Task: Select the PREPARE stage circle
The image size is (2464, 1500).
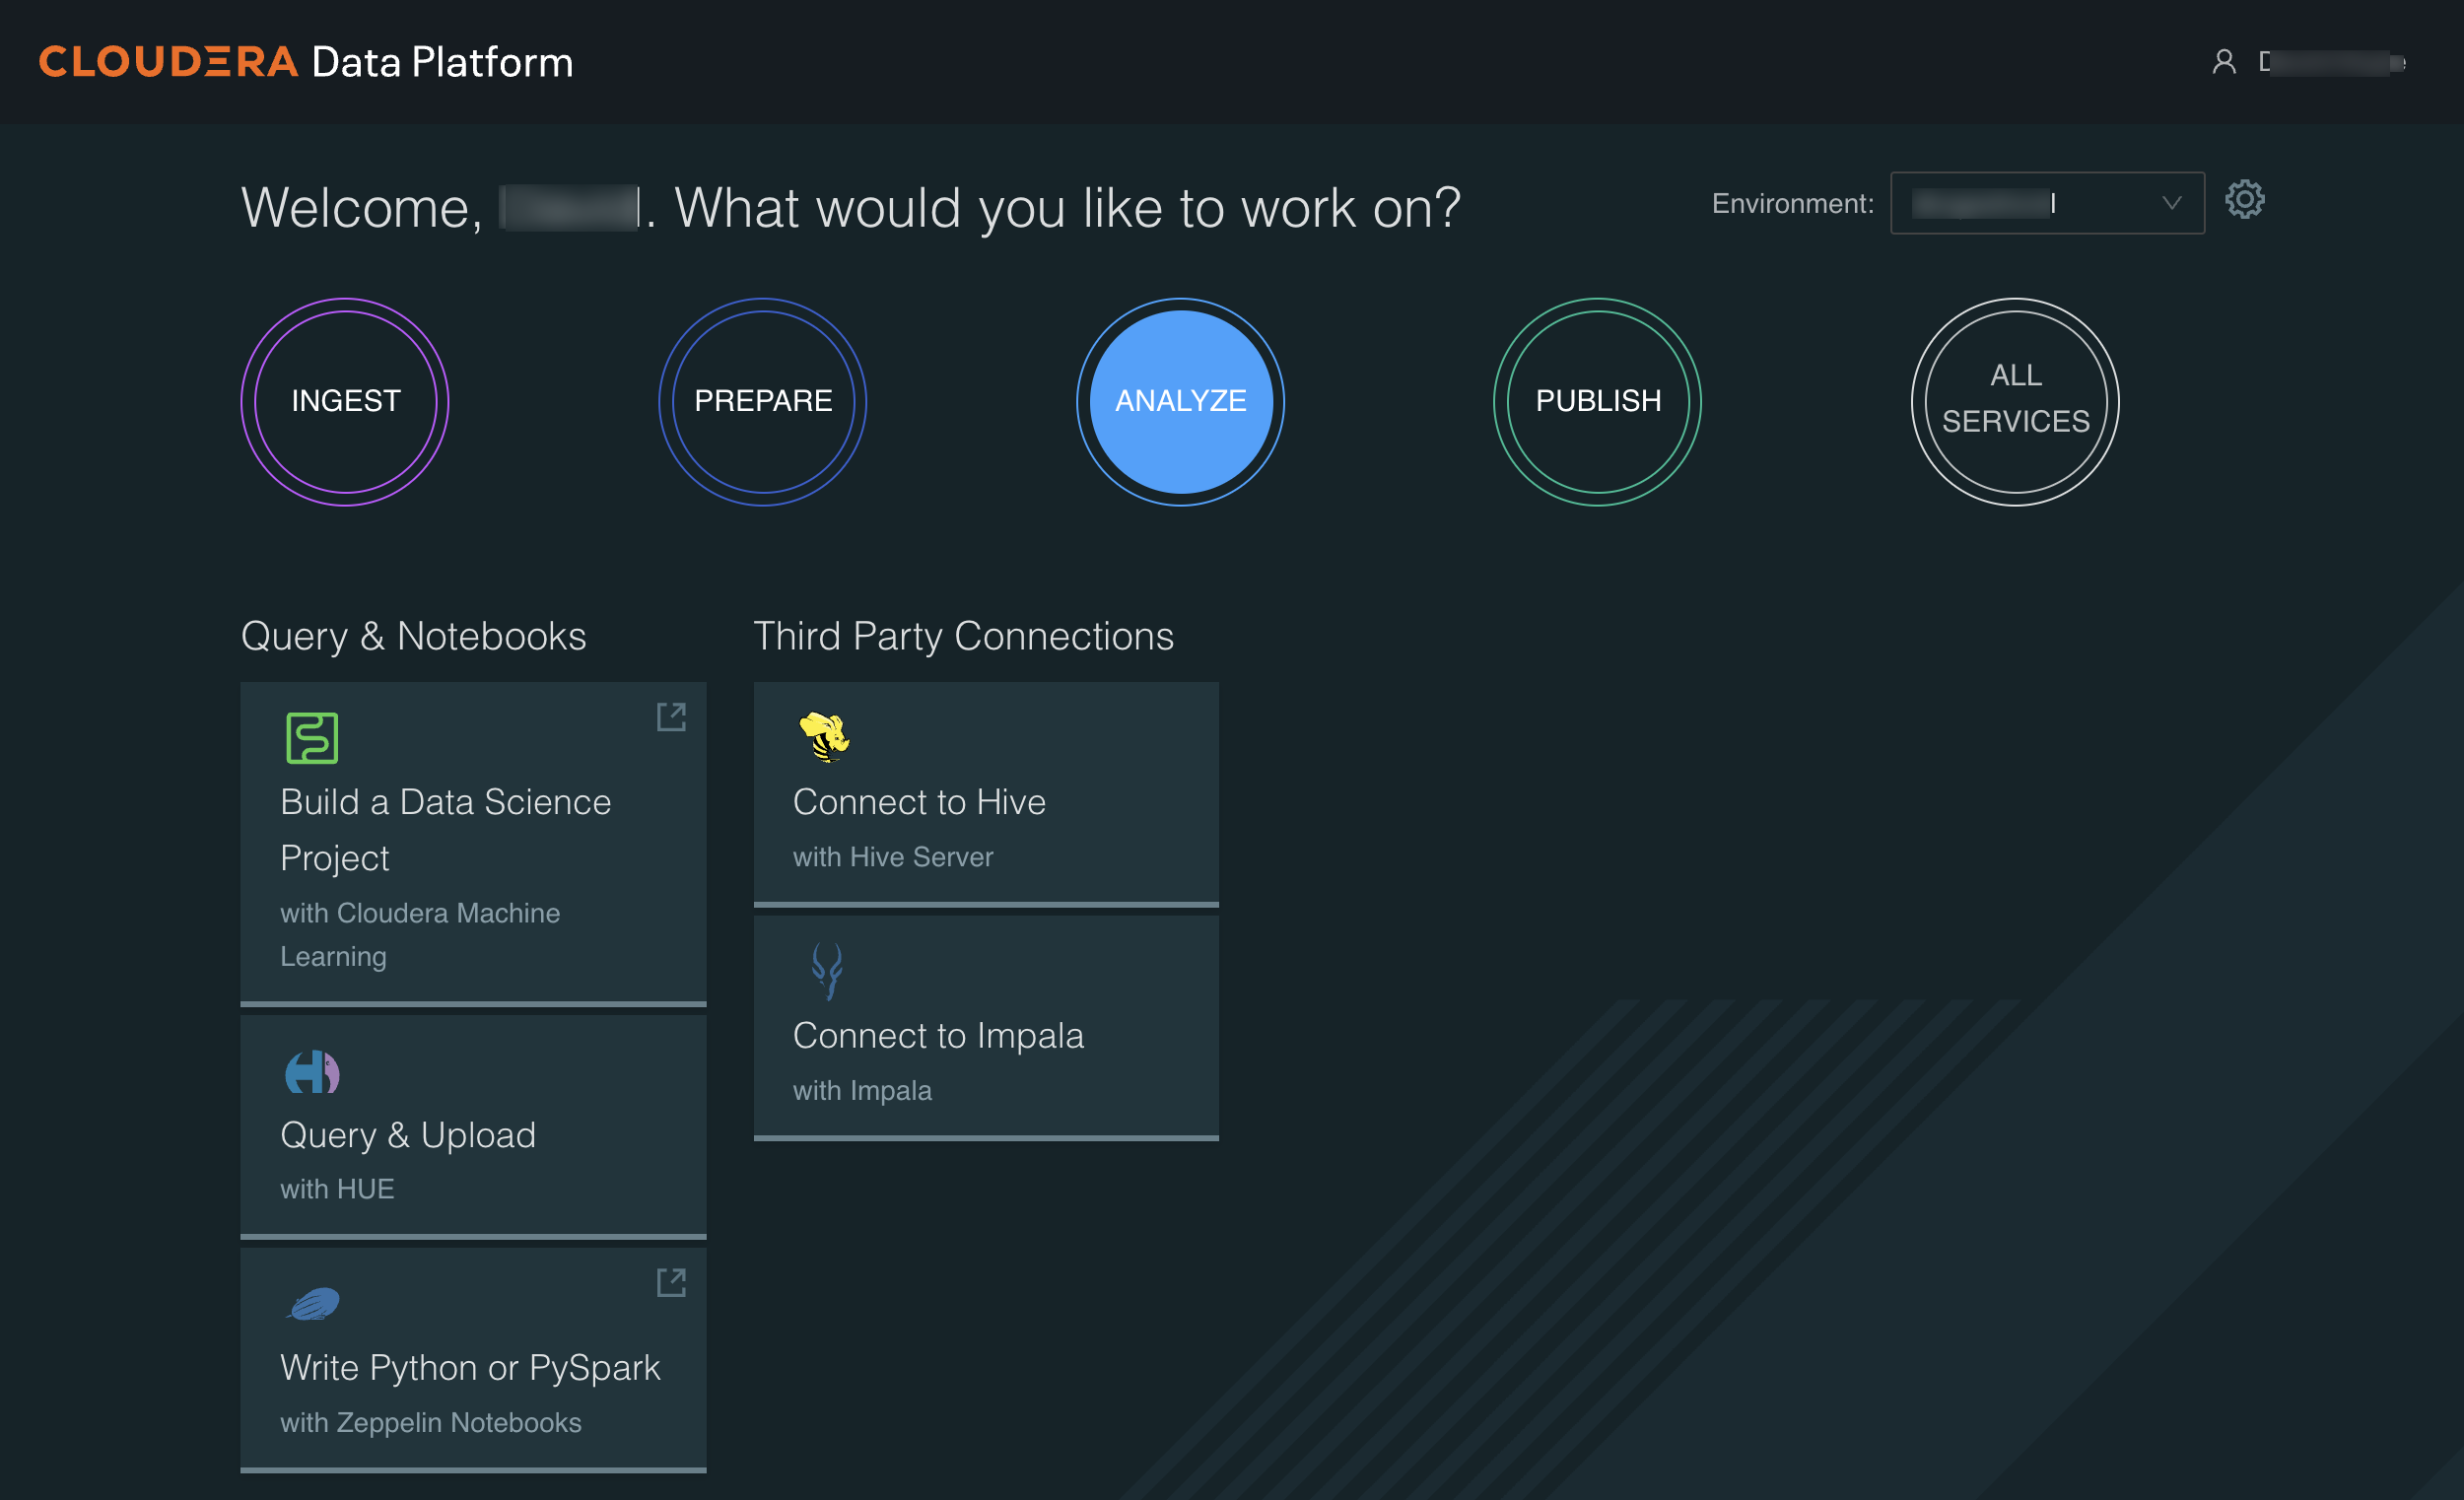Action: coord(763,401)
